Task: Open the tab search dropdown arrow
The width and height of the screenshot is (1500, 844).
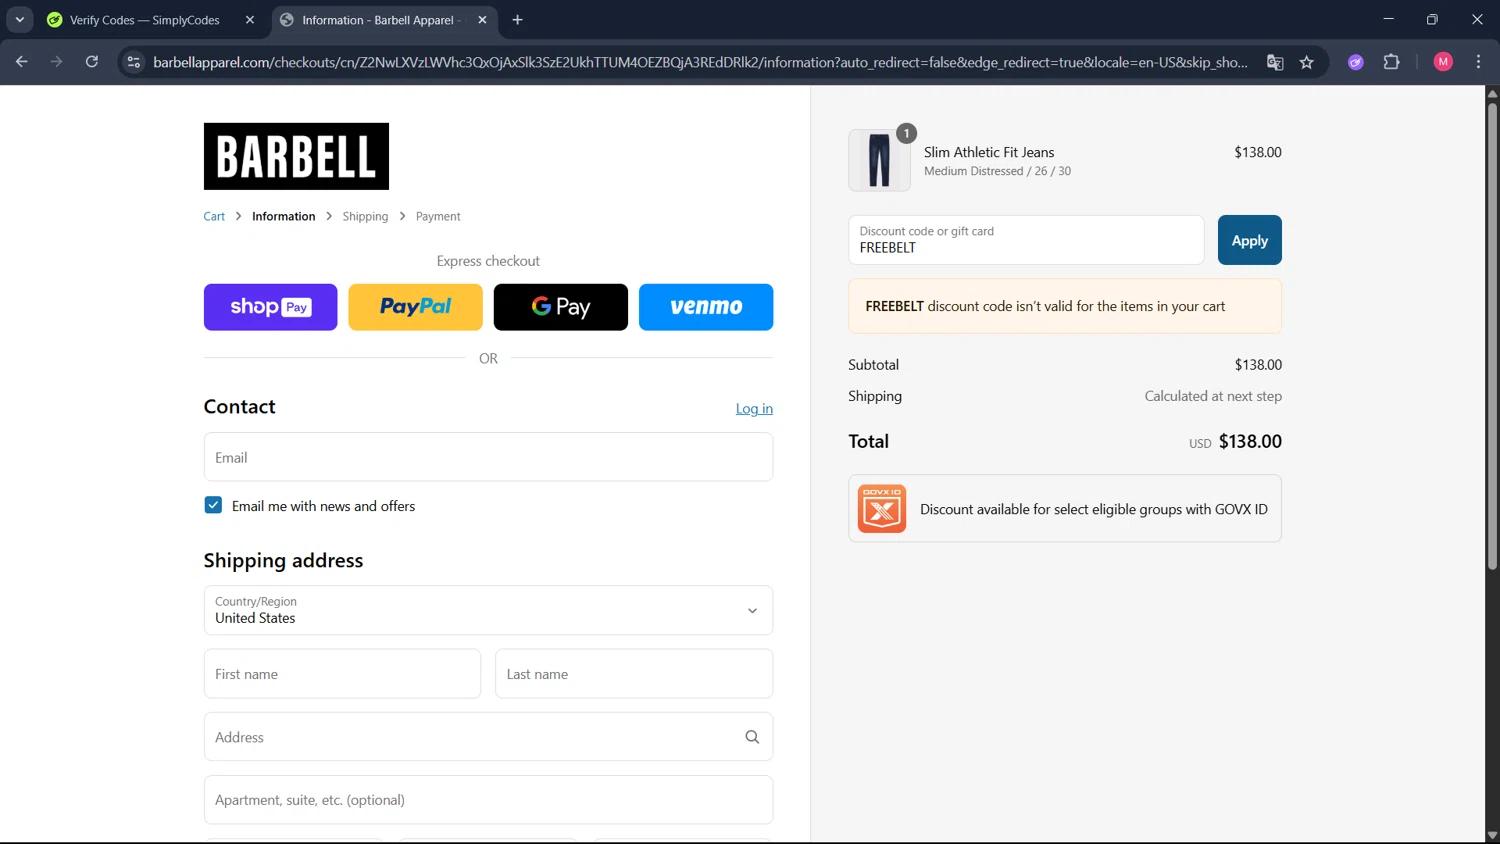Action: [19, 20]
